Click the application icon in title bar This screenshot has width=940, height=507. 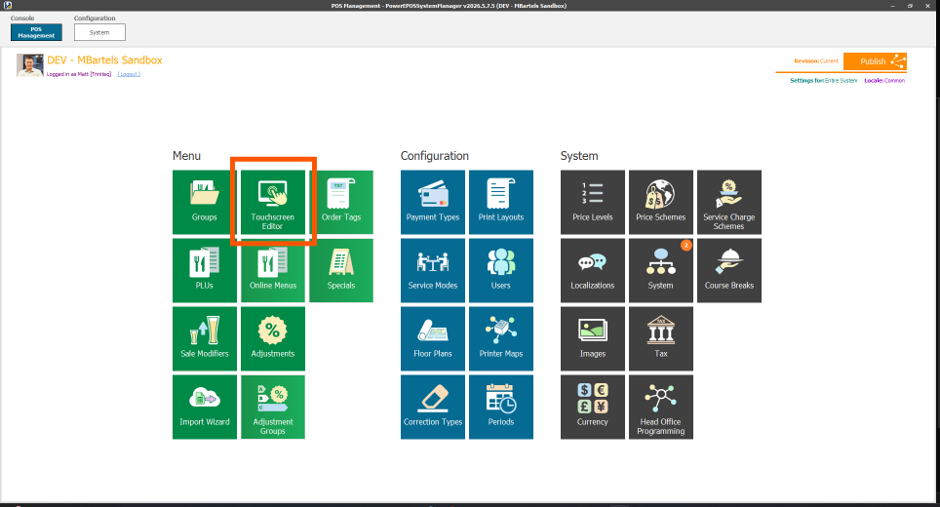point(8,5)
